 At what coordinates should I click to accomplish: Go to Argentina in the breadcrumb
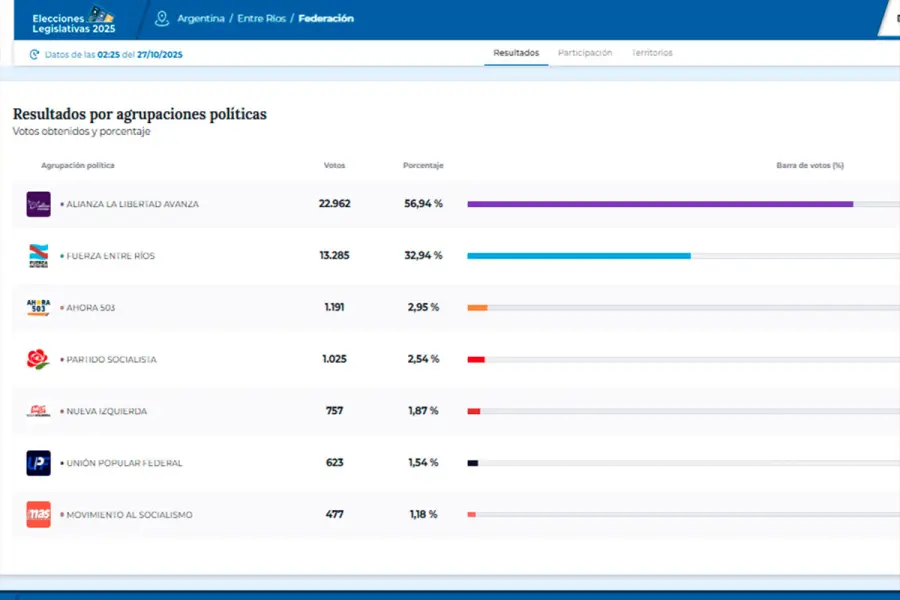pos(201,19)
